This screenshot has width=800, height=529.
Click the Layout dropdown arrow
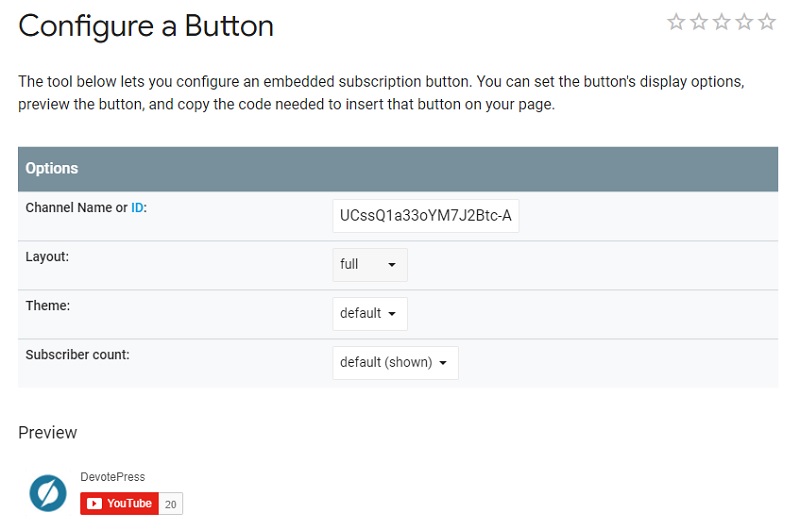tap(392, 265)
